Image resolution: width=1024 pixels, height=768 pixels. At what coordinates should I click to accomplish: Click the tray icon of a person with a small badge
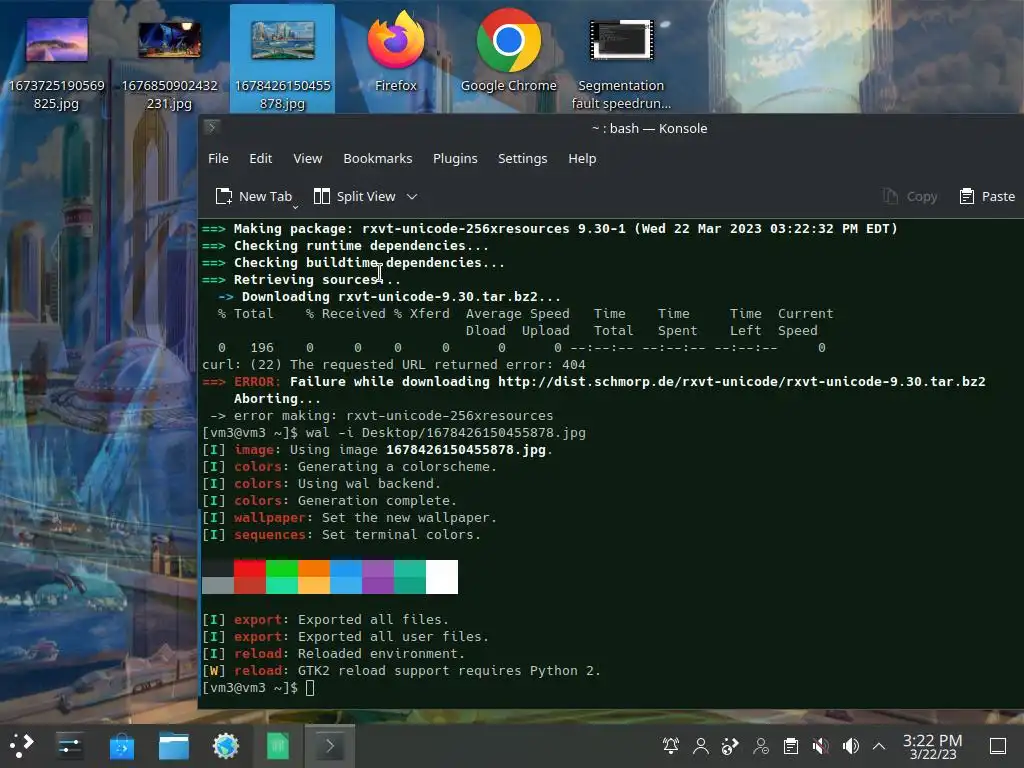pyautogui.click(x=761, y=746)
